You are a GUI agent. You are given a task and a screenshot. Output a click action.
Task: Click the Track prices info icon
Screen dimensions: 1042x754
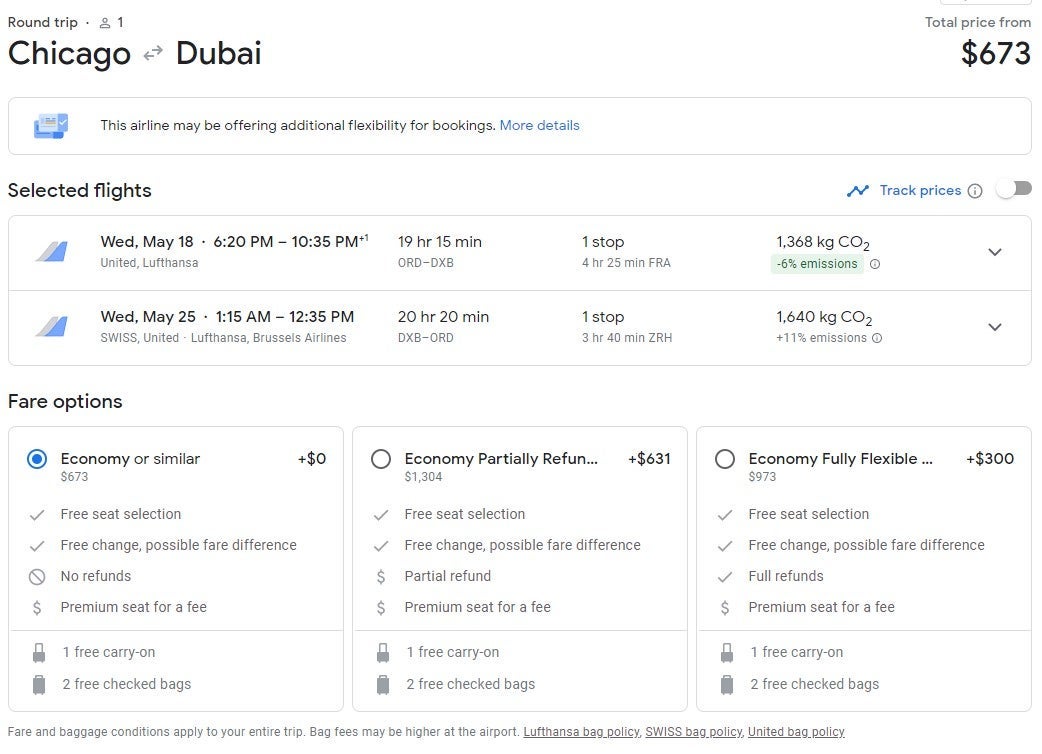pyautogui.click(x=975, y=191)
